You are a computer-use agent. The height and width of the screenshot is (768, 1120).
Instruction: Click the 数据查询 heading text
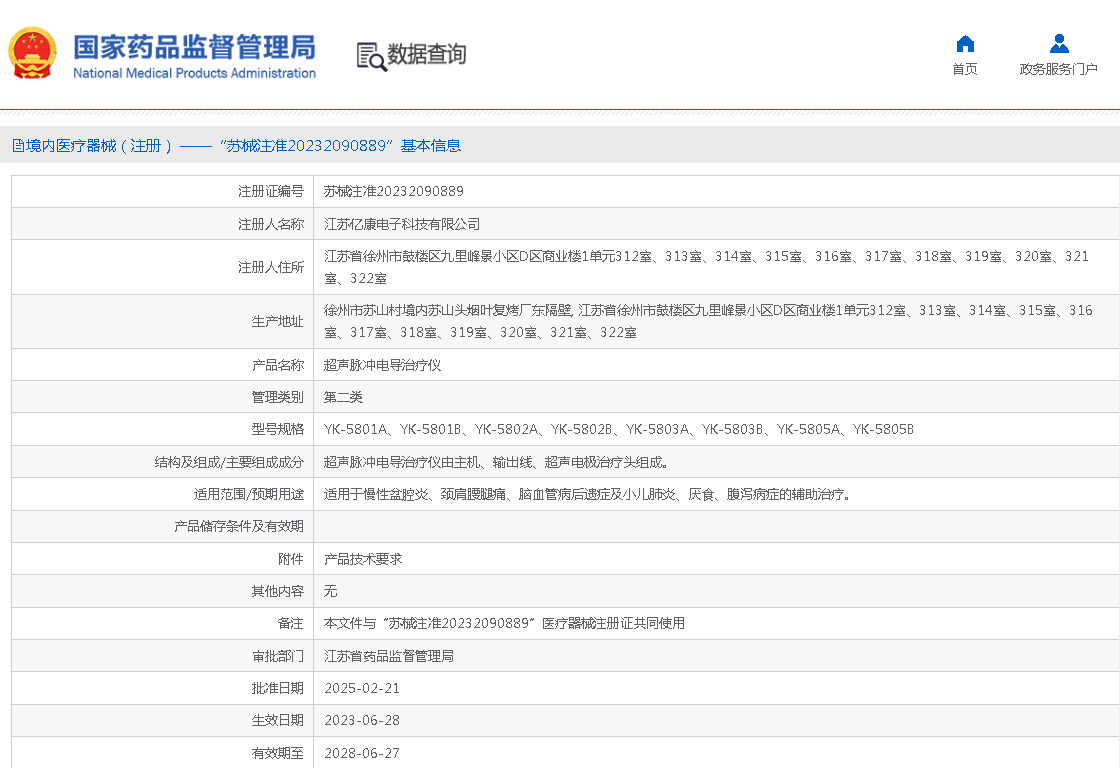(427, 55)
